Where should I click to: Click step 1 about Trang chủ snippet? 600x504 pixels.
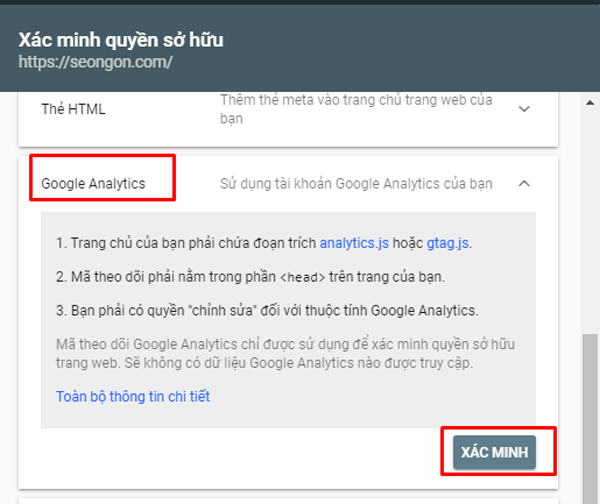(264, 243)
